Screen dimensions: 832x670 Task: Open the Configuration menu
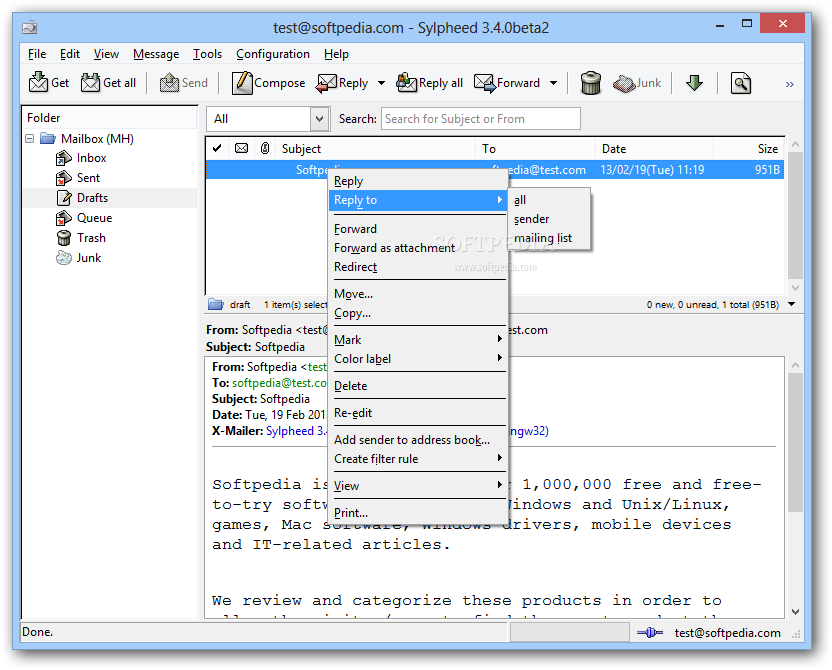point(273,54)
